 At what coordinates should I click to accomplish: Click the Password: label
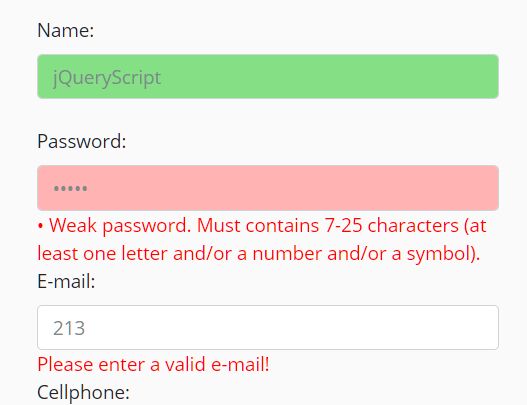(82, 141)
